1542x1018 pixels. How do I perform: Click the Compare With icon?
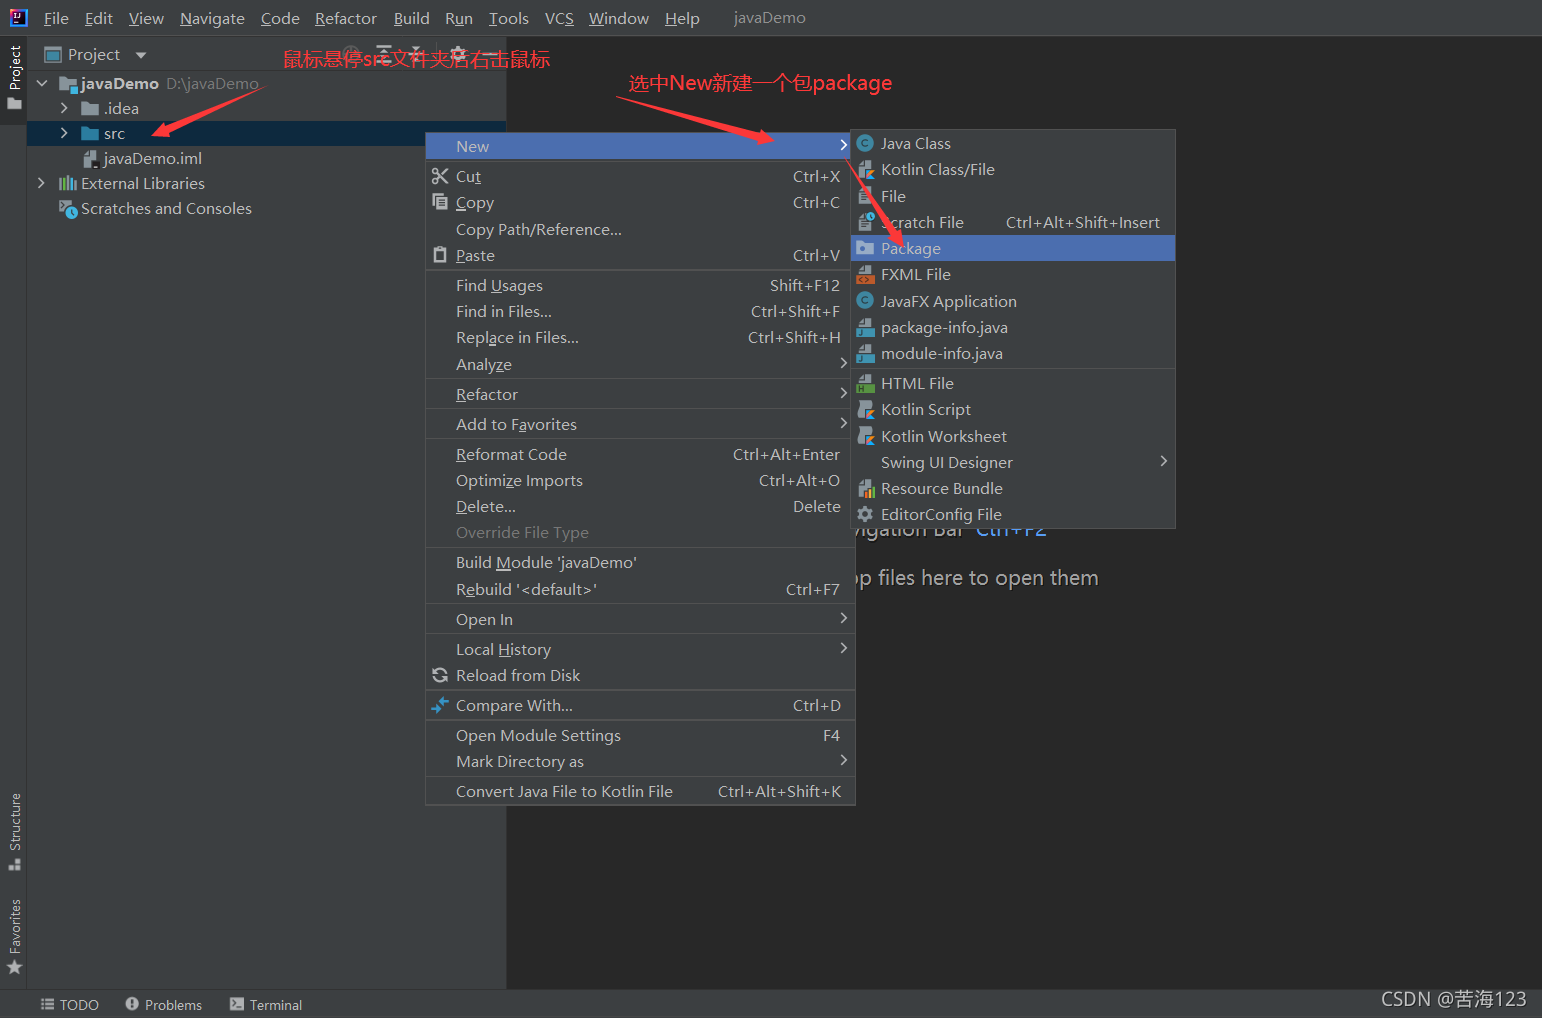440,705
